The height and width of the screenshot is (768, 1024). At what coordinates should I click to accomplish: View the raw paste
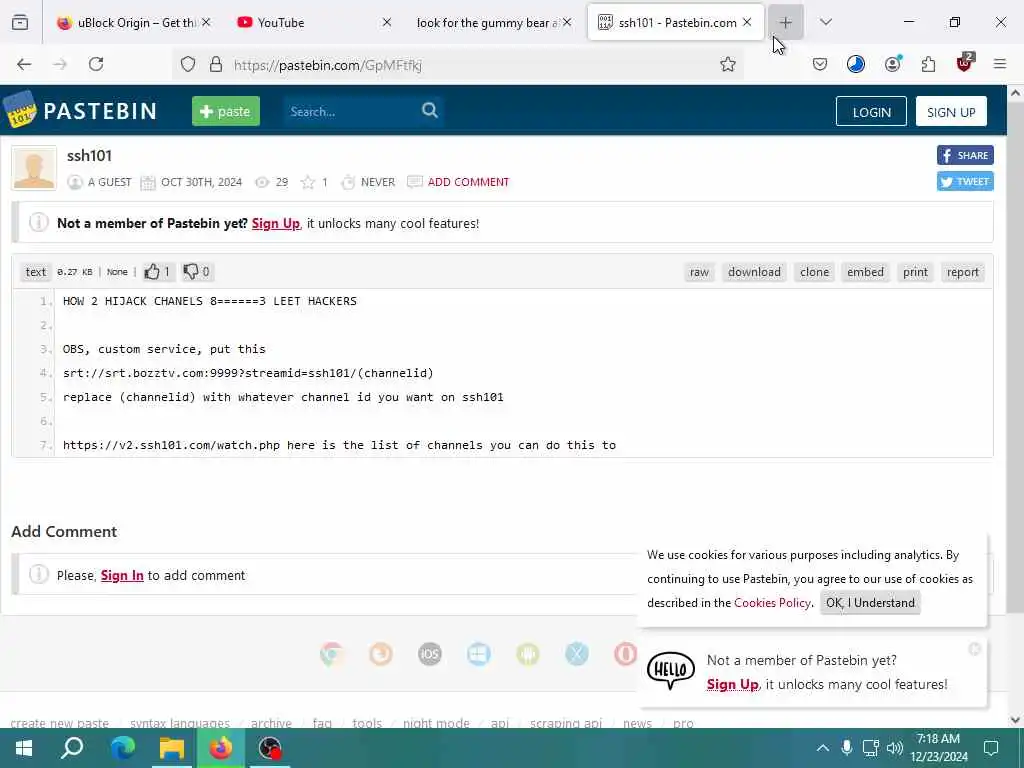(699, 272)
